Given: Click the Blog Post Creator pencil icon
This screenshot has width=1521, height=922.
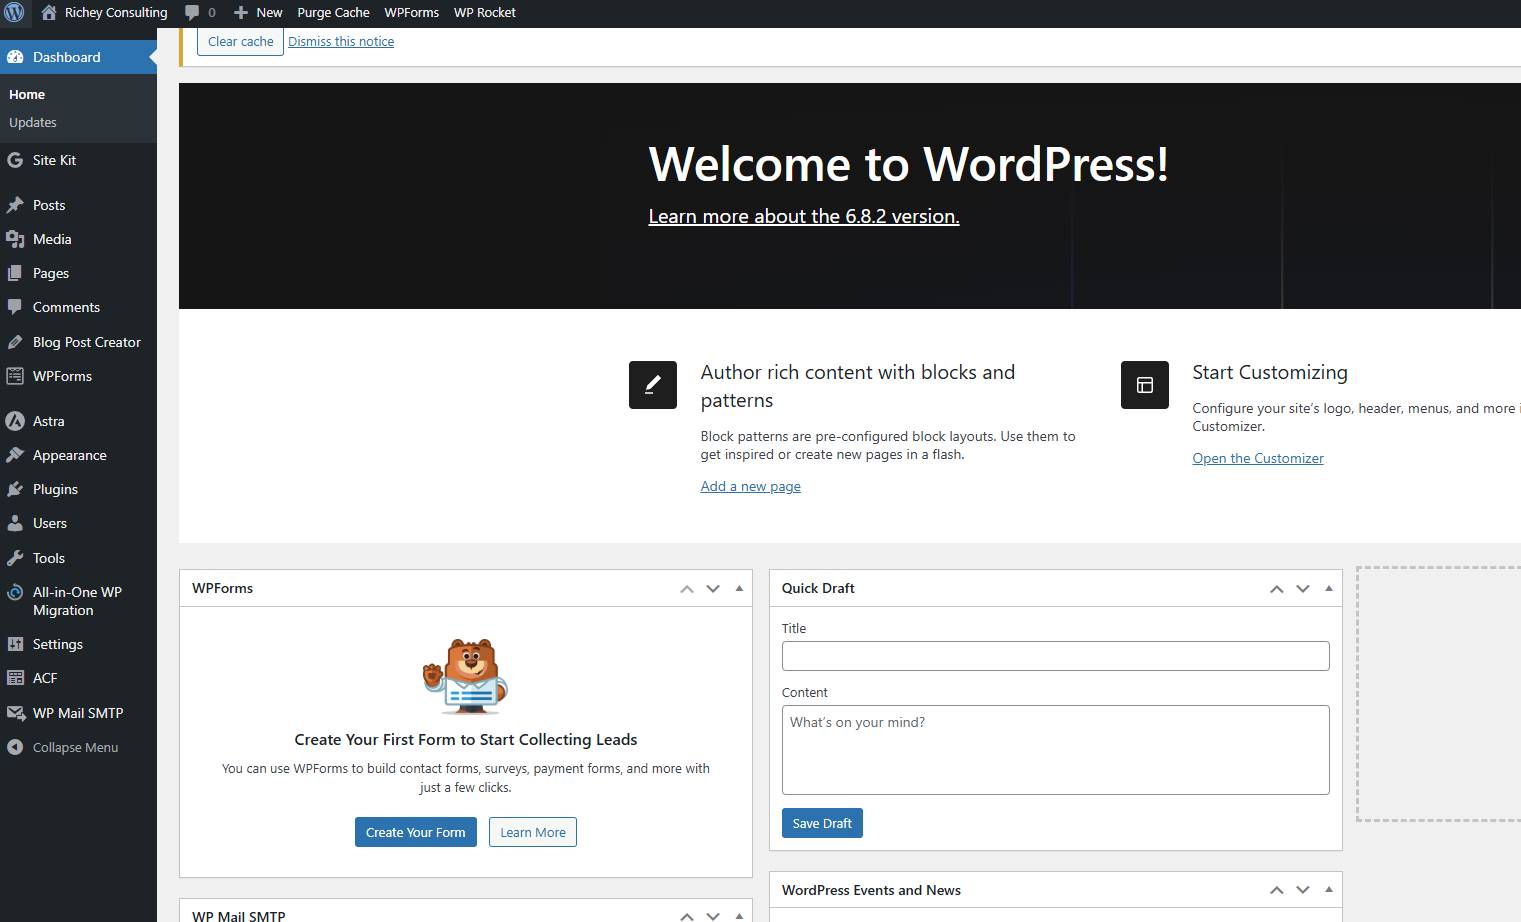Looking at the screenshot, I should click(15, 342).
